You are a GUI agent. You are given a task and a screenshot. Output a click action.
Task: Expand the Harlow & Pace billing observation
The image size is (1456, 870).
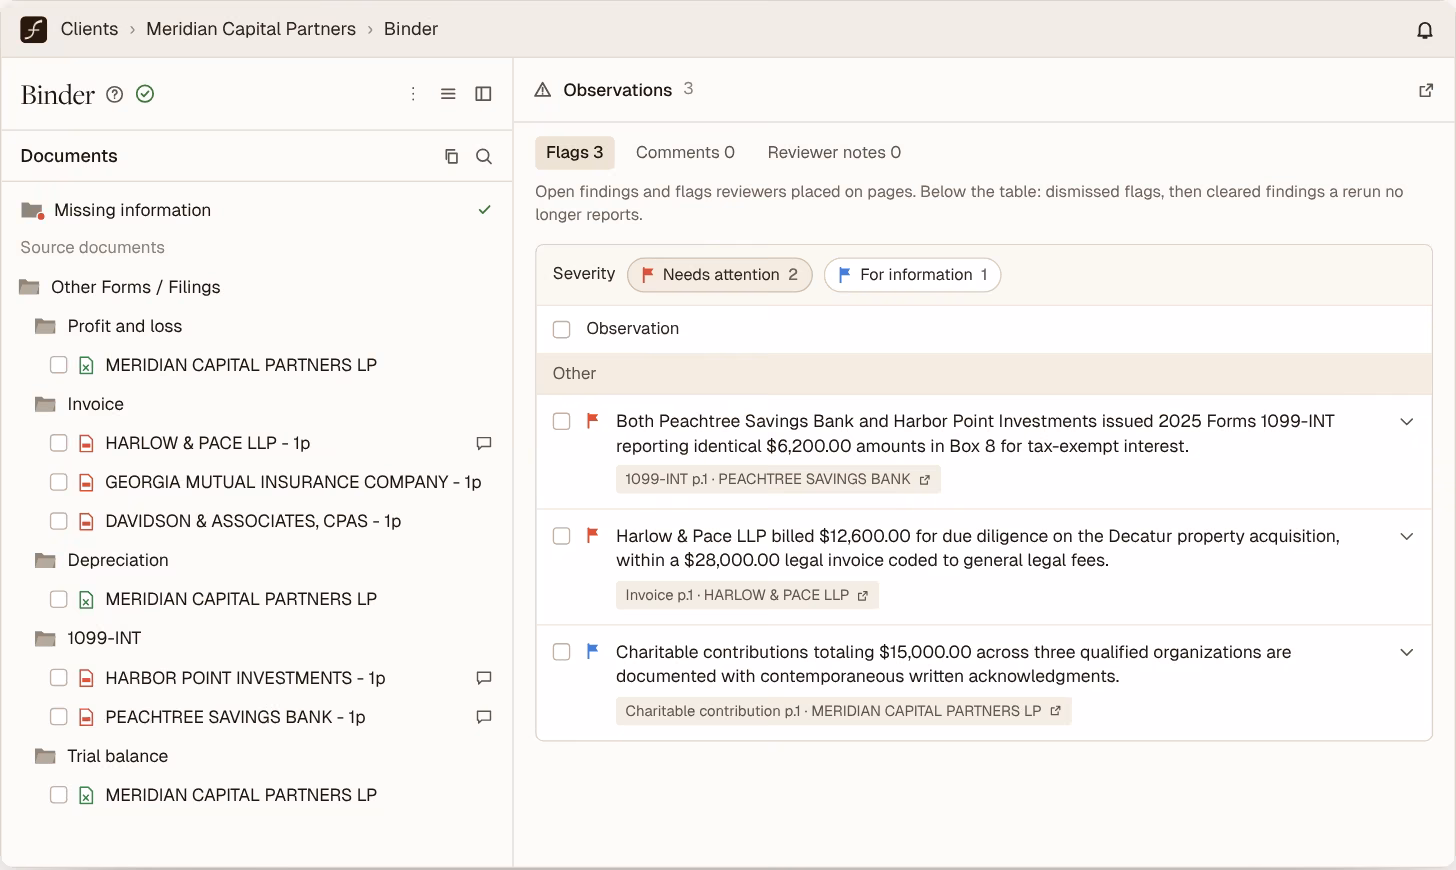1407,536
